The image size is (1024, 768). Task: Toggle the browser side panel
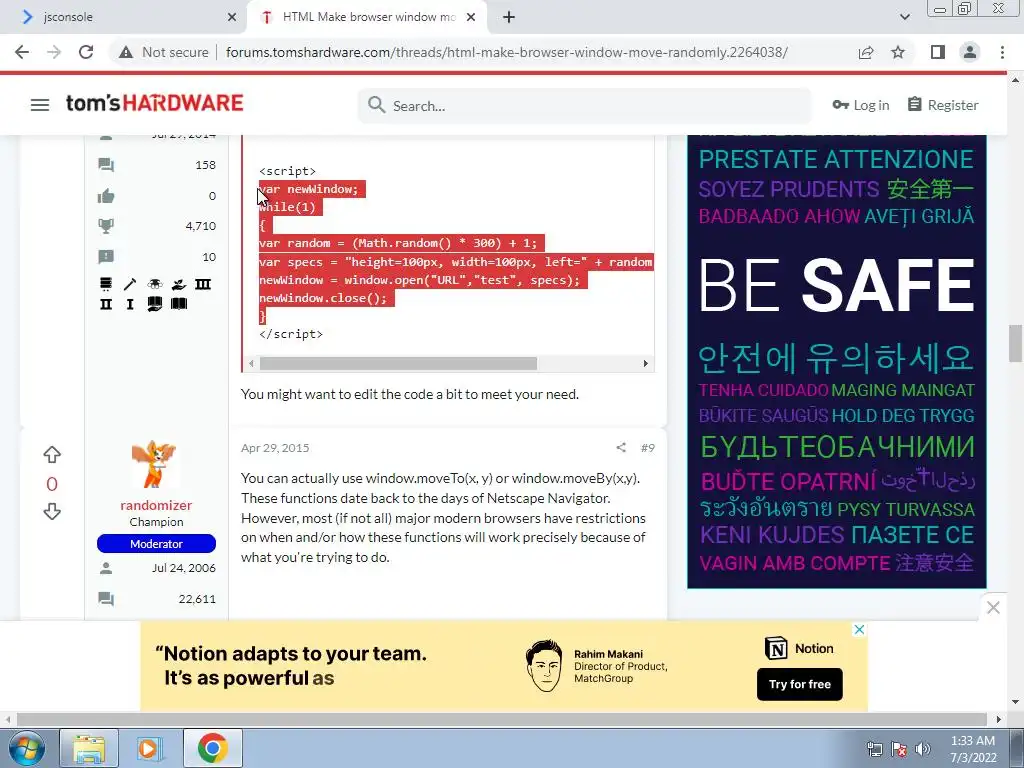tap(938, 52)
